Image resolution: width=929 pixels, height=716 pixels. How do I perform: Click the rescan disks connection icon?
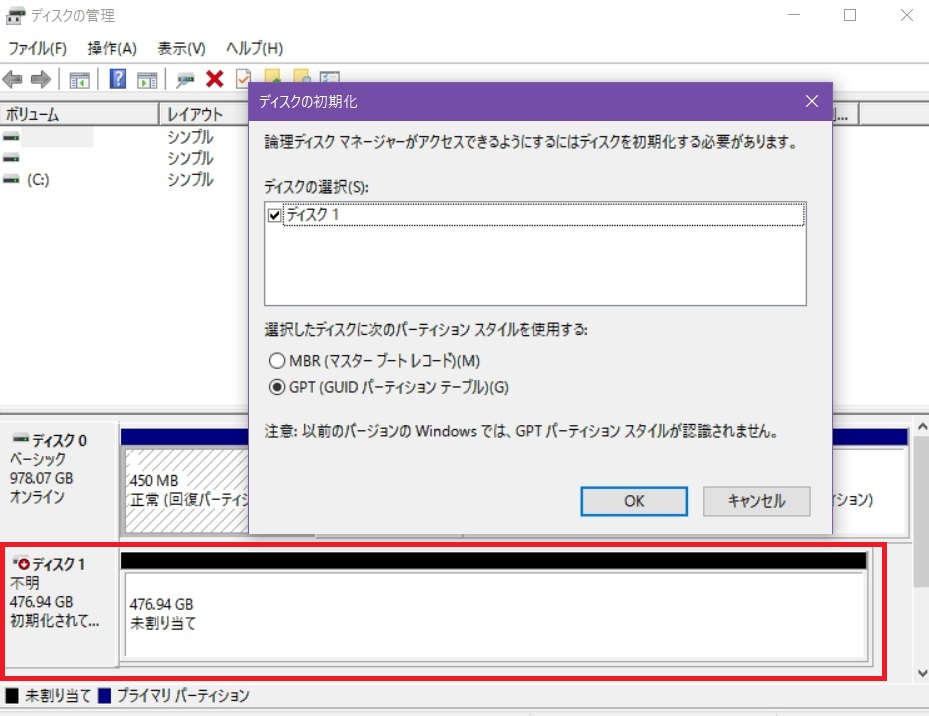(x=185, y=79)
